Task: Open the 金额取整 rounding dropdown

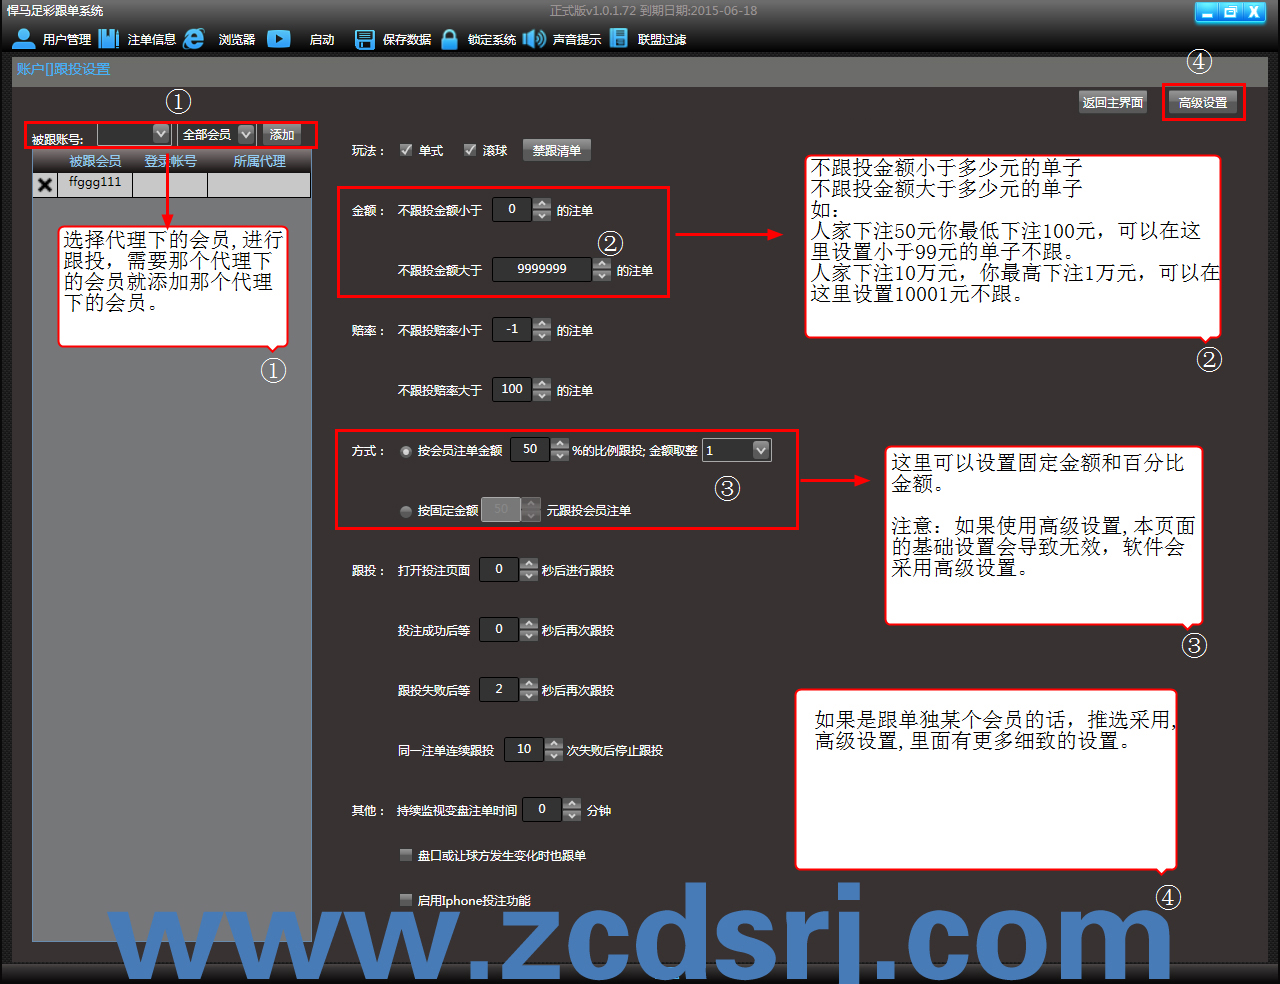Action: pos(761,450)
